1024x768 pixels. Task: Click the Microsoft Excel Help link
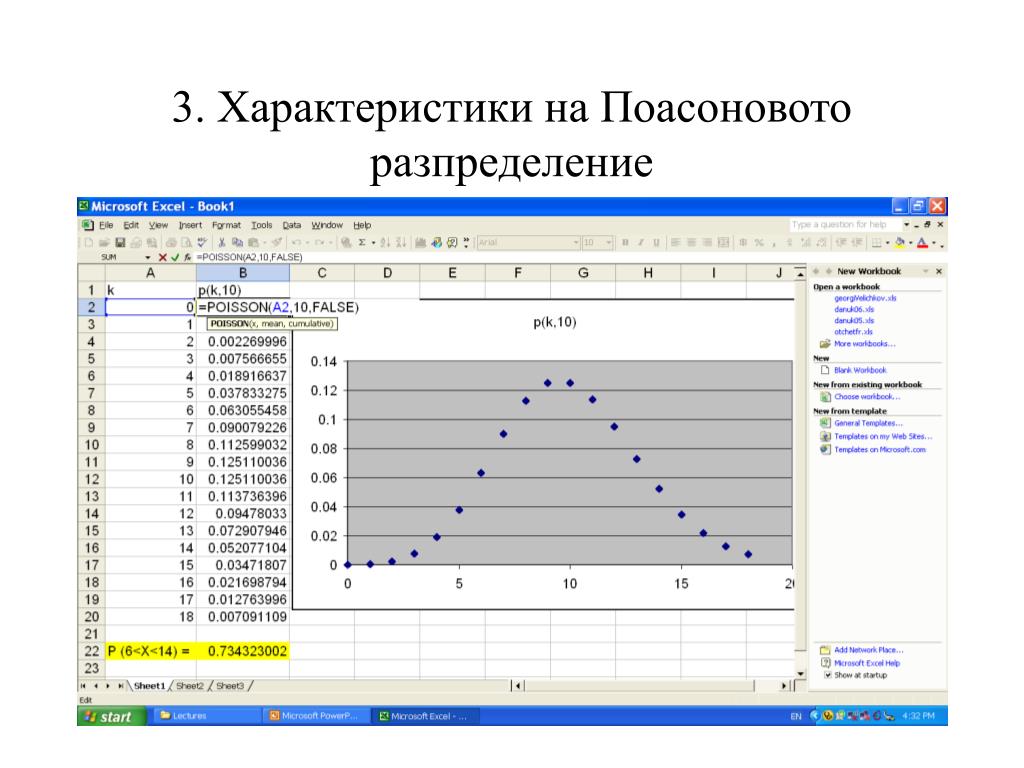click(x=867, y=663)
